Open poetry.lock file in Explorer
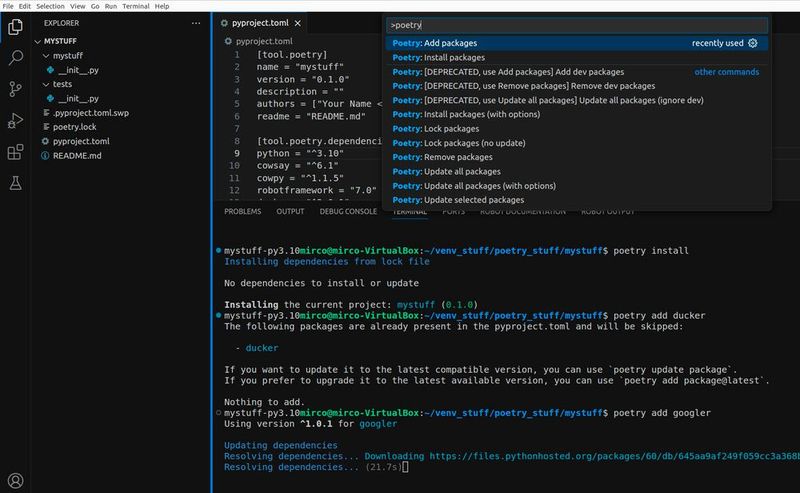This screenshot has height=493, width=800. pyautogui.click(x=73, y=127)
